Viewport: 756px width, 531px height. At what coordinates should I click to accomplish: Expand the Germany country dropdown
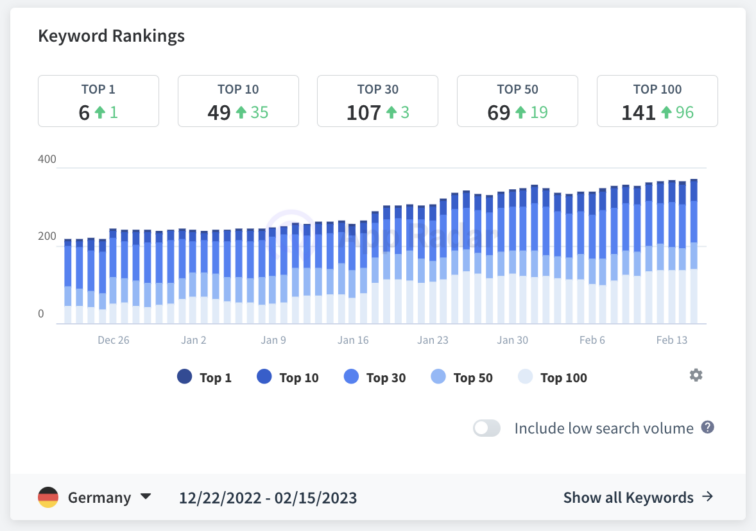pos(145,497)
